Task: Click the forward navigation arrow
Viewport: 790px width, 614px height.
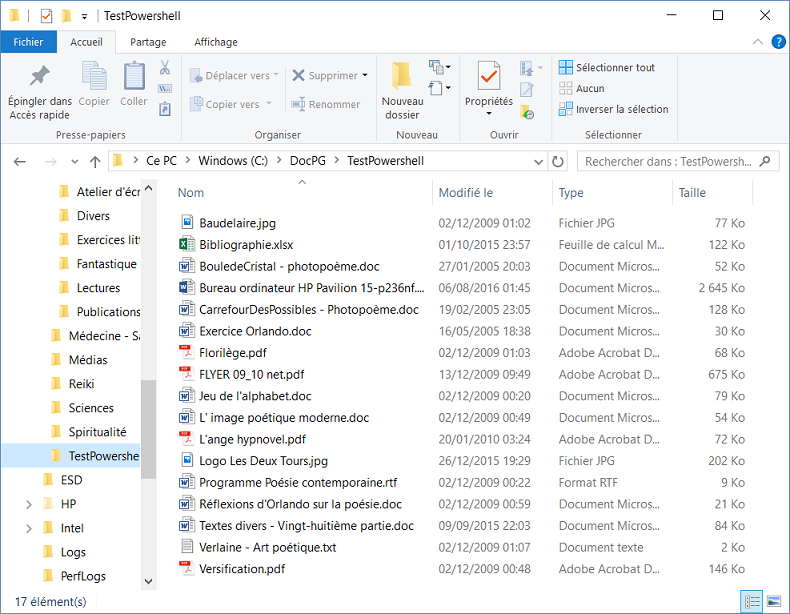Action: (x=50, y=162)
